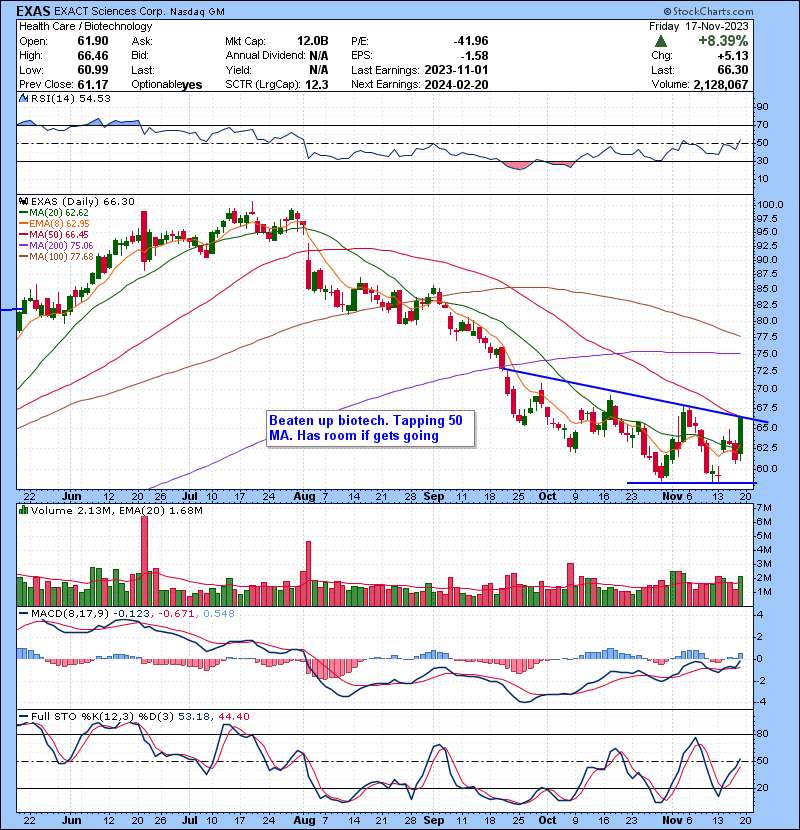The image size is (800, 830).
Task: Click the Last Earnings 2023-11-01 date
Action: [x=456, y=70]
